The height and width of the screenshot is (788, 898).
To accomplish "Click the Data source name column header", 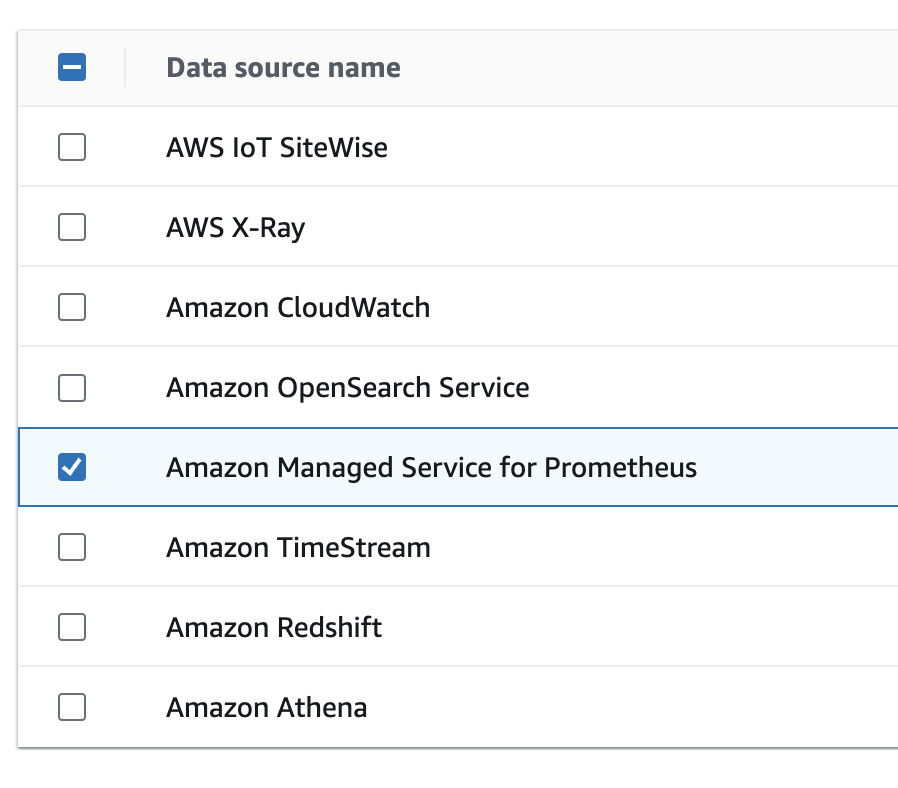I will [283, 68].
